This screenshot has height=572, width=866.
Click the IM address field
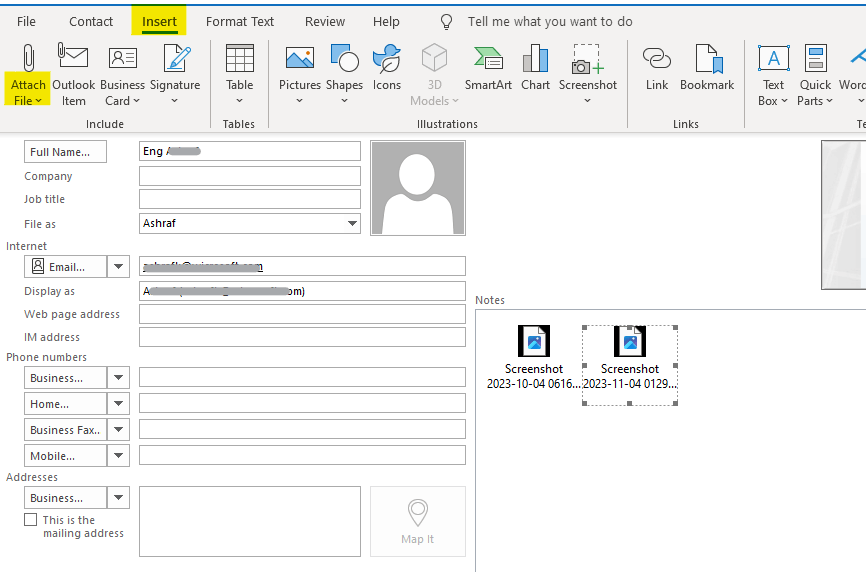[302, 337]
